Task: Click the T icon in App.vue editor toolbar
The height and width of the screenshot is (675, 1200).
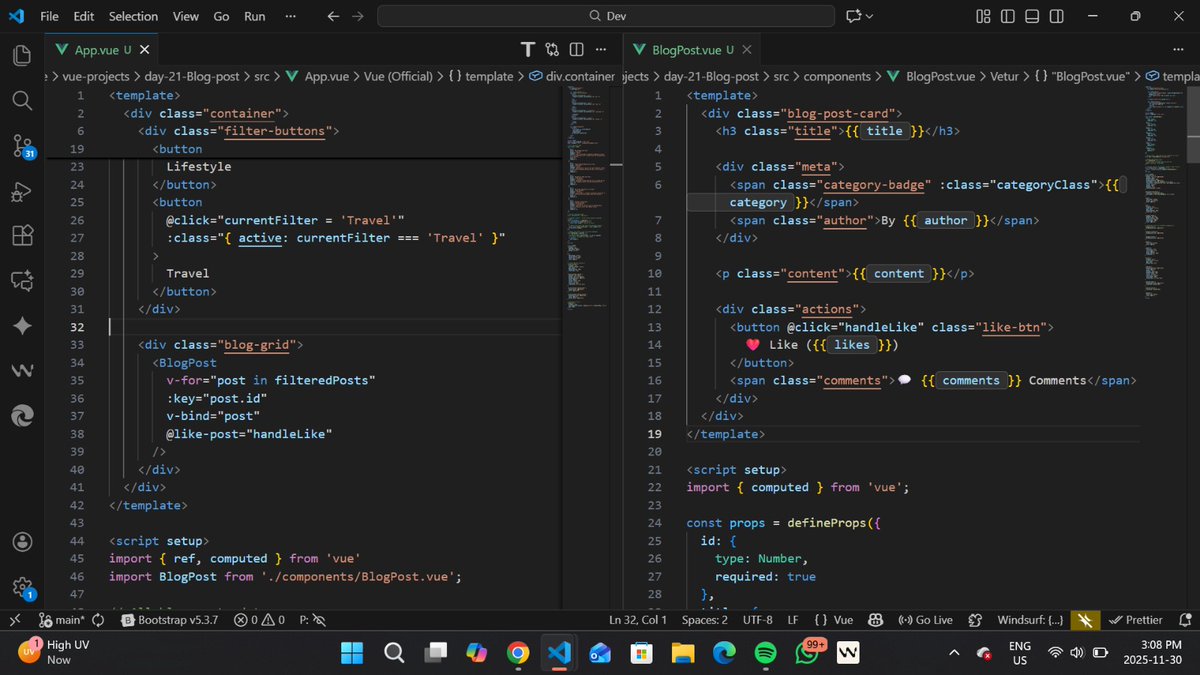Action: [528, 50]
